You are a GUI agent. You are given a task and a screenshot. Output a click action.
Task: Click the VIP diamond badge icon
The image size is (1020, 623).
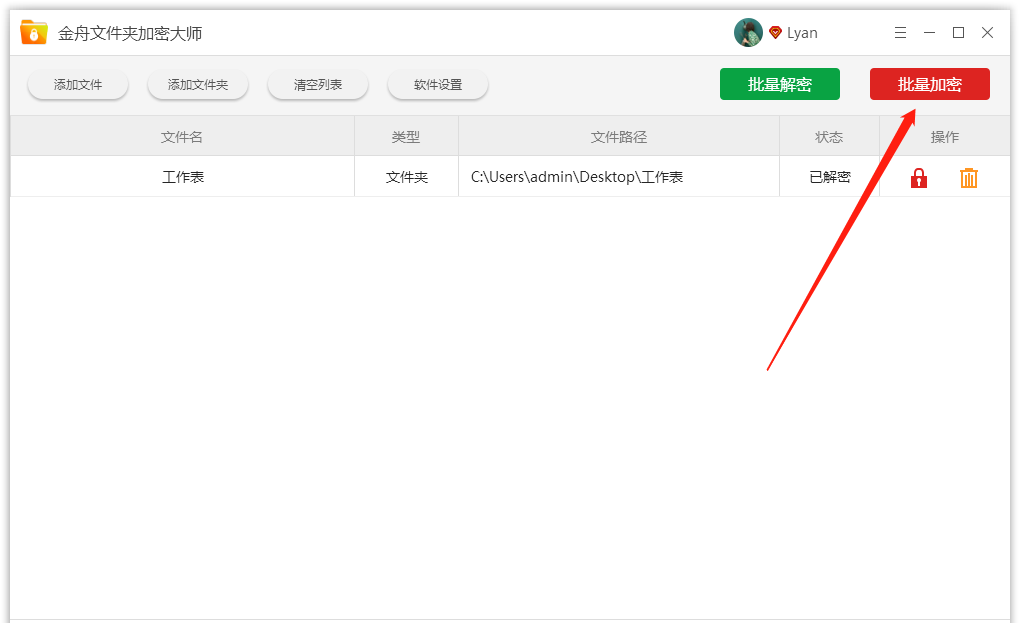[775, 33]
